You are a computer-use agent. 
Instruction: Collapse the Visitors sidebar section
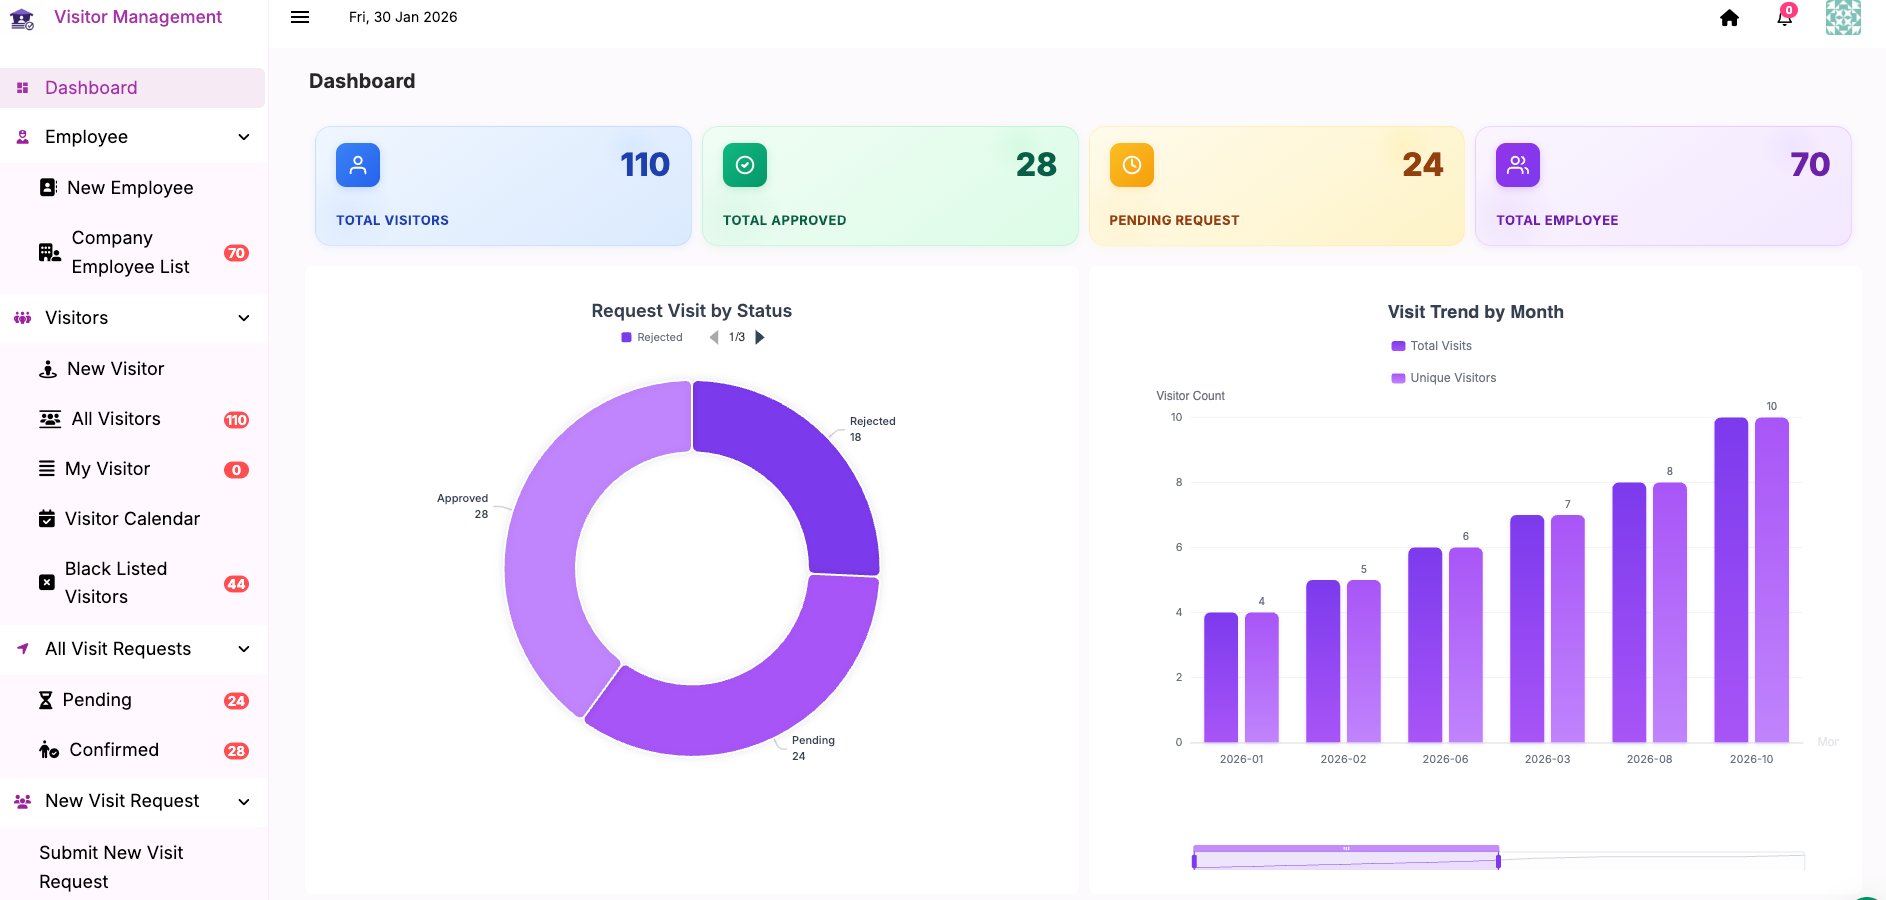click(x=243, y=318)
